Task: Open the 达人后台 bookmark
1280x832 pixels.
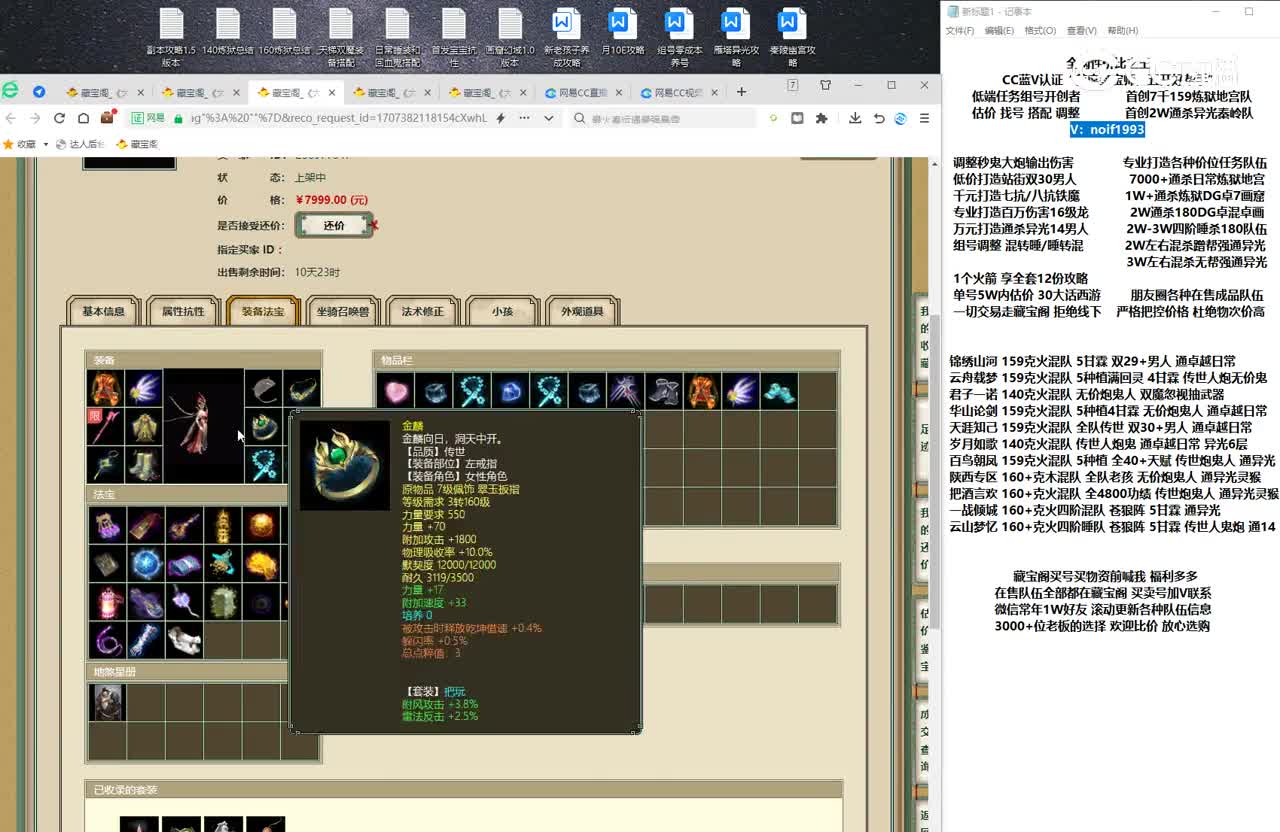Action: [78, 144]
